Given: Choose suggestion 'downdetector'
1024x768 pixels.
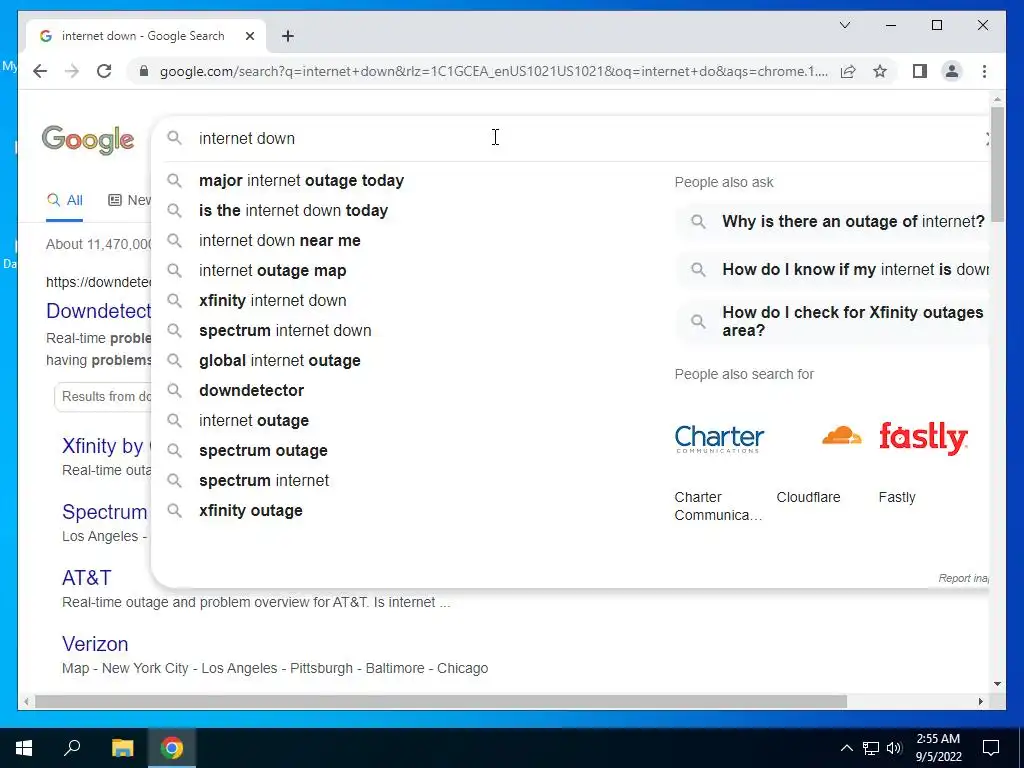Looking at the screenshot, I should coord(251,391).
